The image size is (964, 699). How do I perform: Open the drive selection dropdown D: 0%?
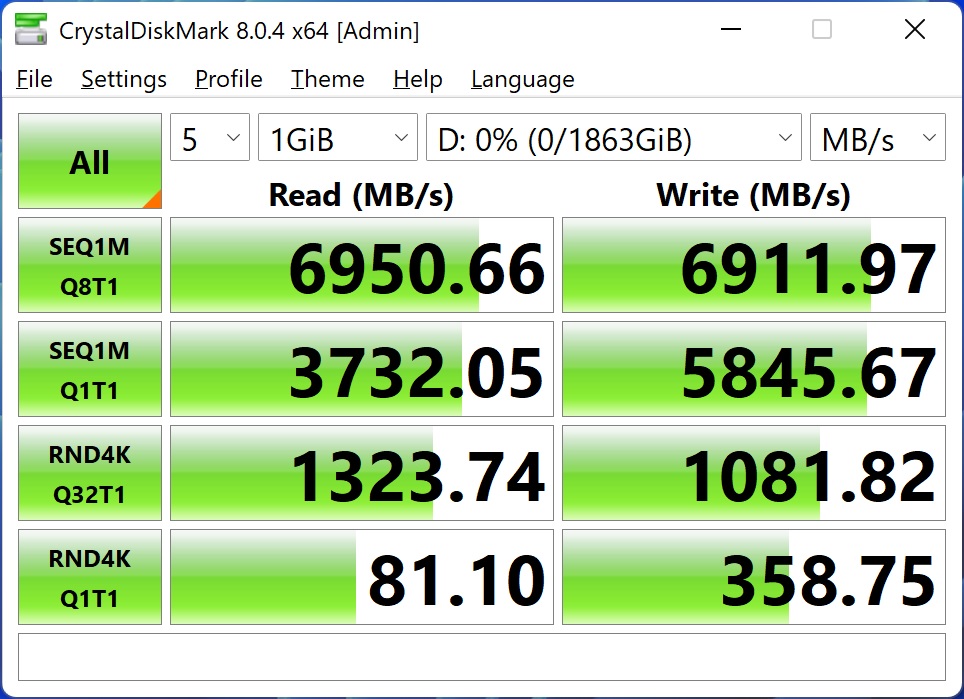614,137
